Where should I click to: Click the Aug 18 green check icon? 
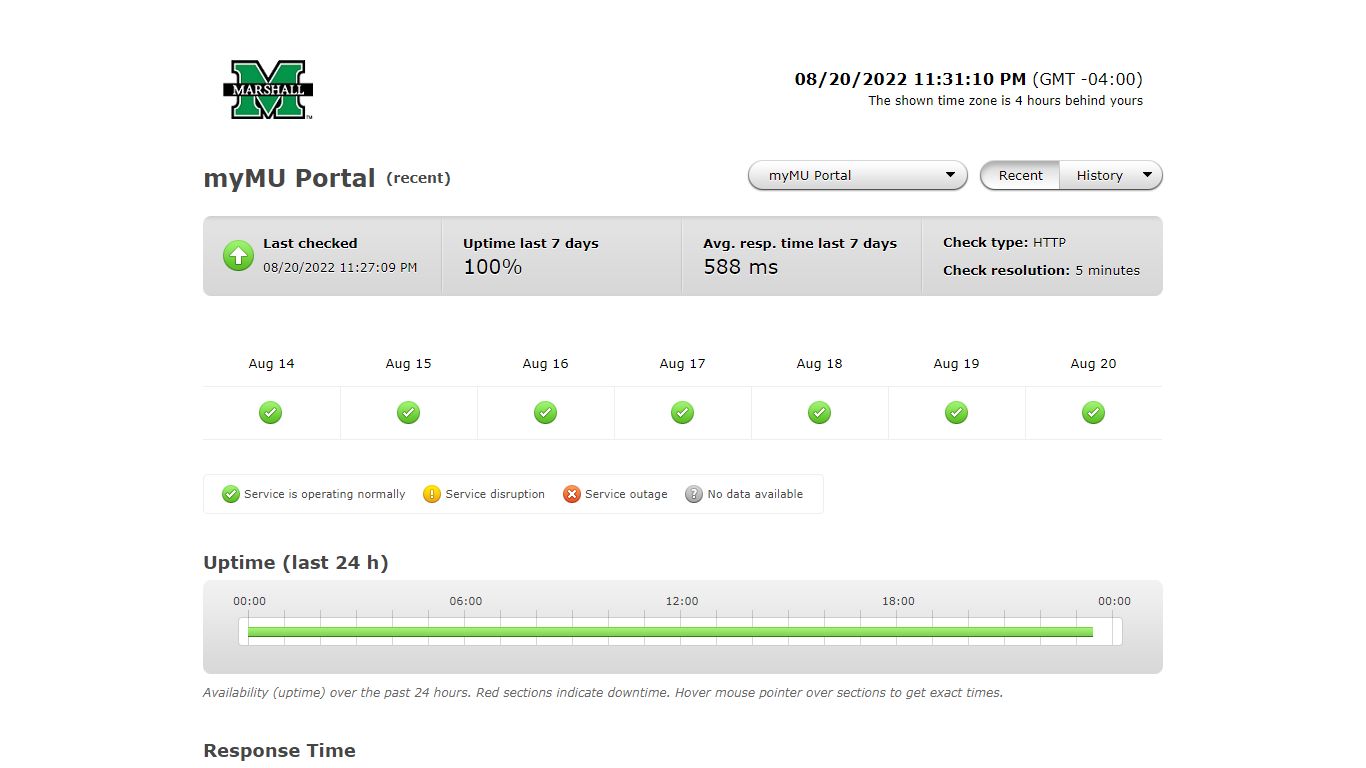819,412
